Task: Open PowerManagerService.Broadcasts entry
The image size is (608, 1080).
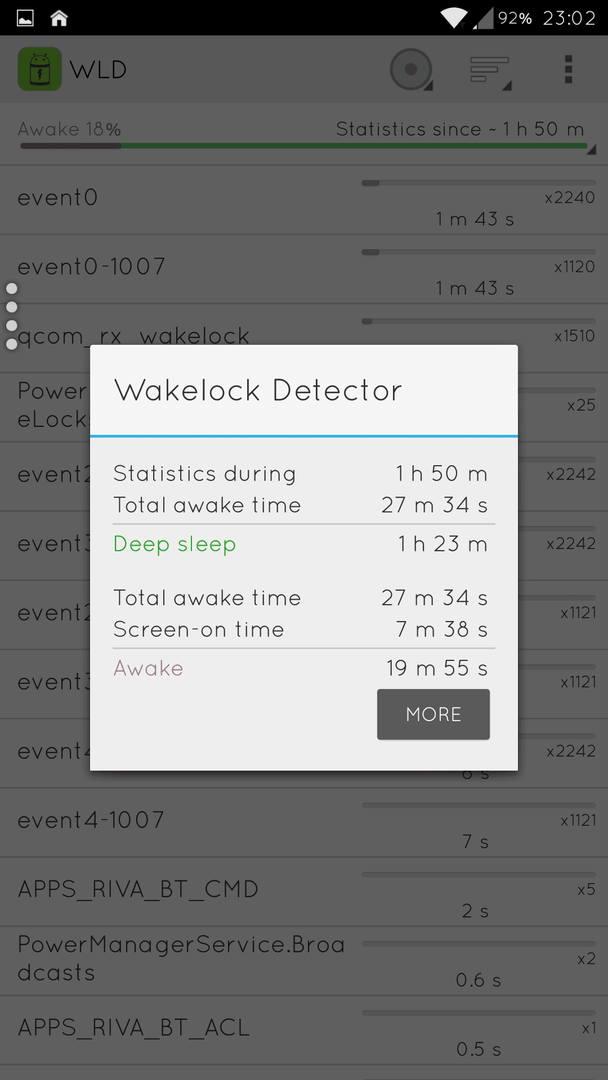Action: [x=304, y=960]
